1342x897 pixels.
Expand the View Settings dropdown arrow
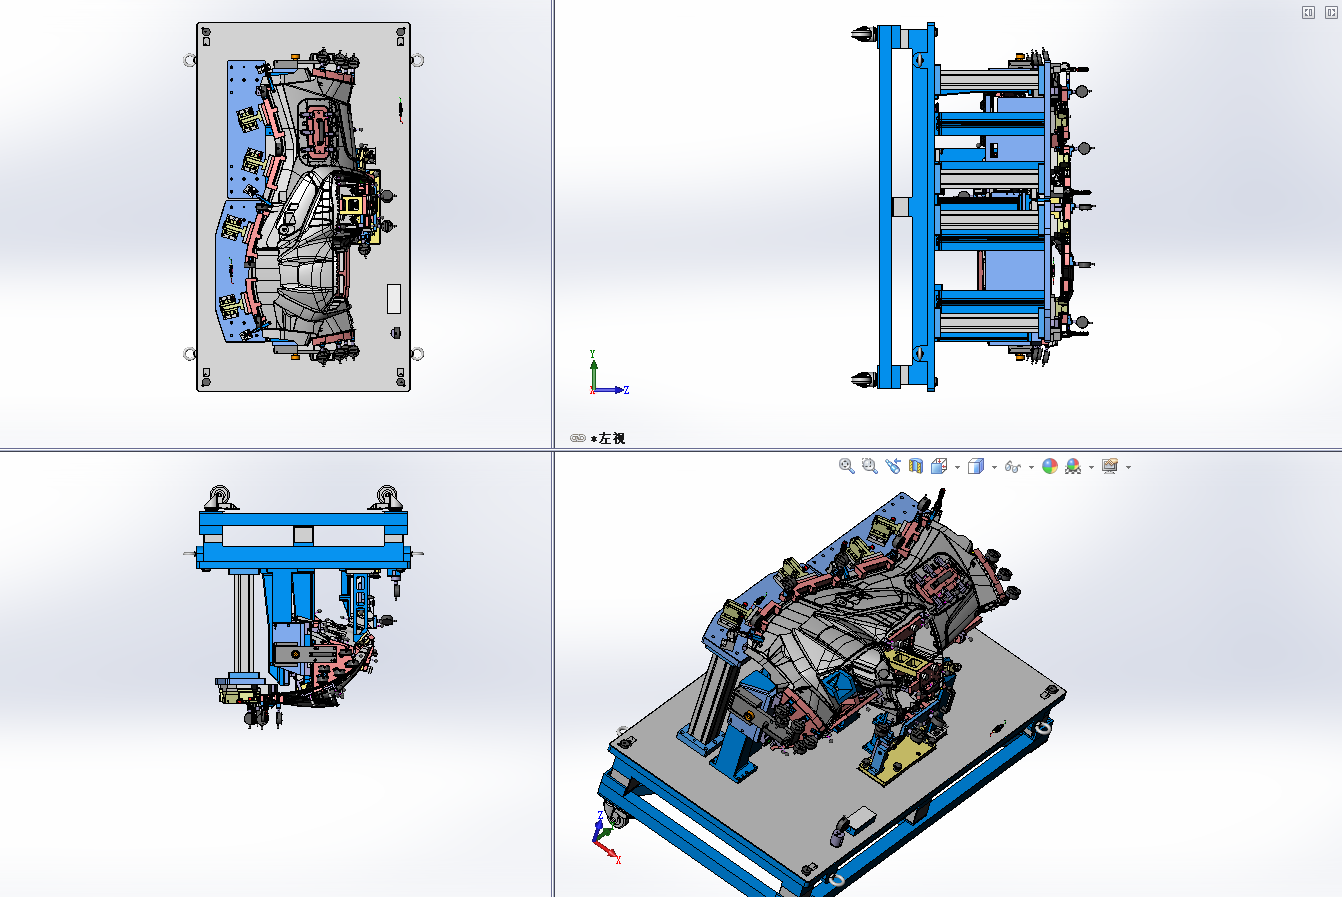tap(1127, 467)
